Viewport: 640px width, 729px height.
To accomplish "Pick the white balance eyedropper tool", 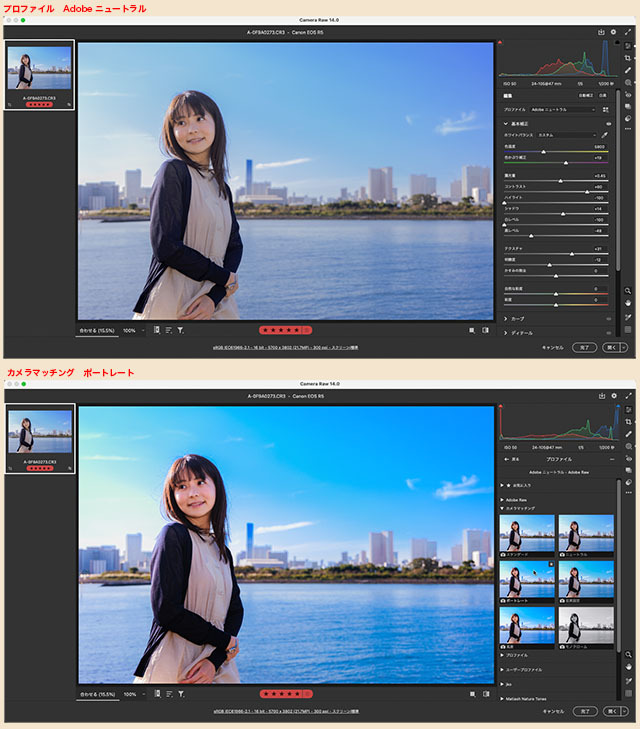I will [605, 134].
